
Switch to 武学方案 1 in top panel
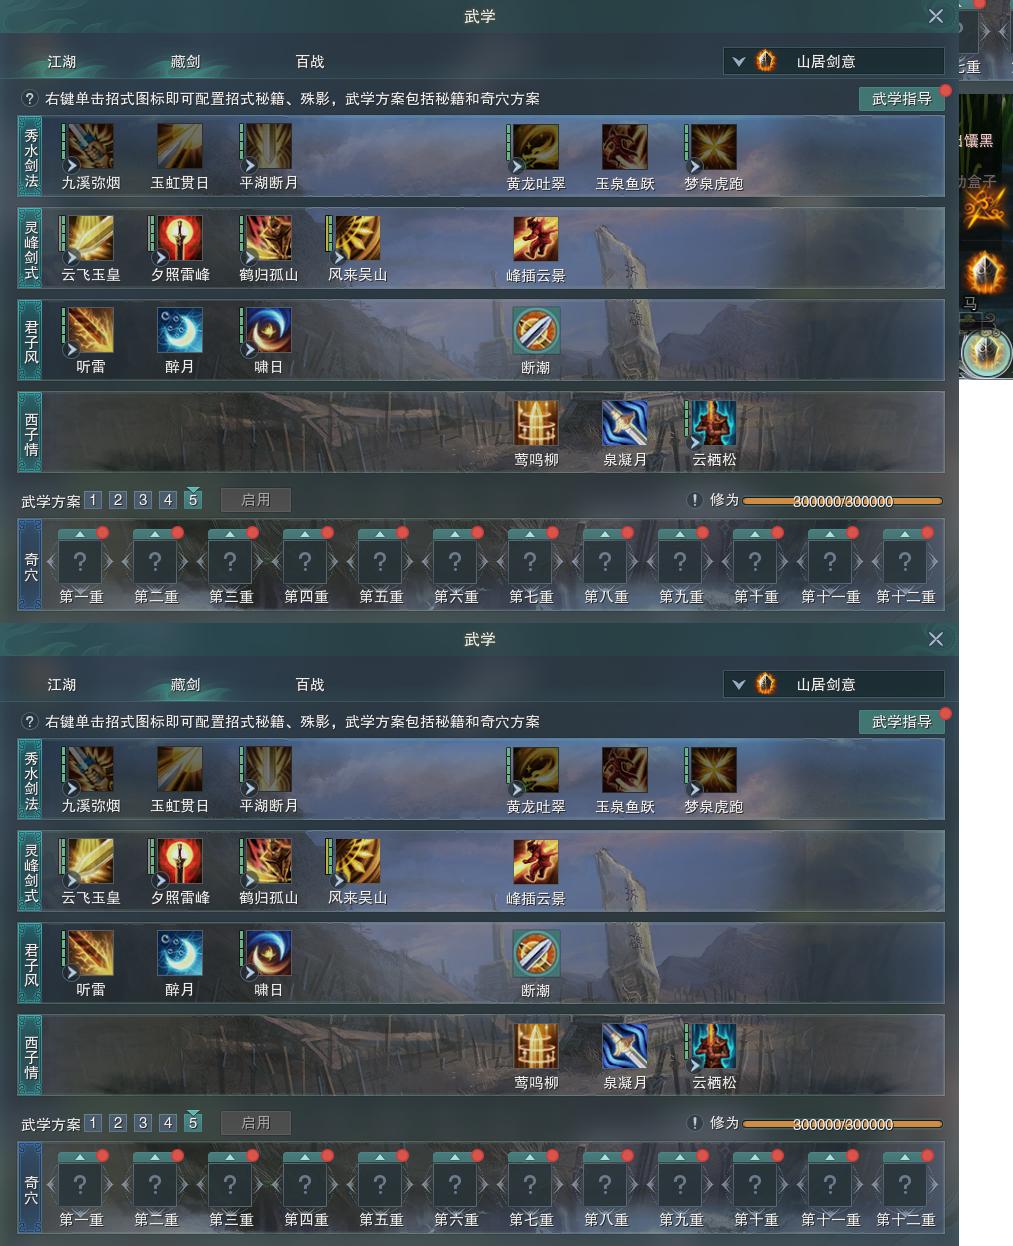(x=93, y=500)
